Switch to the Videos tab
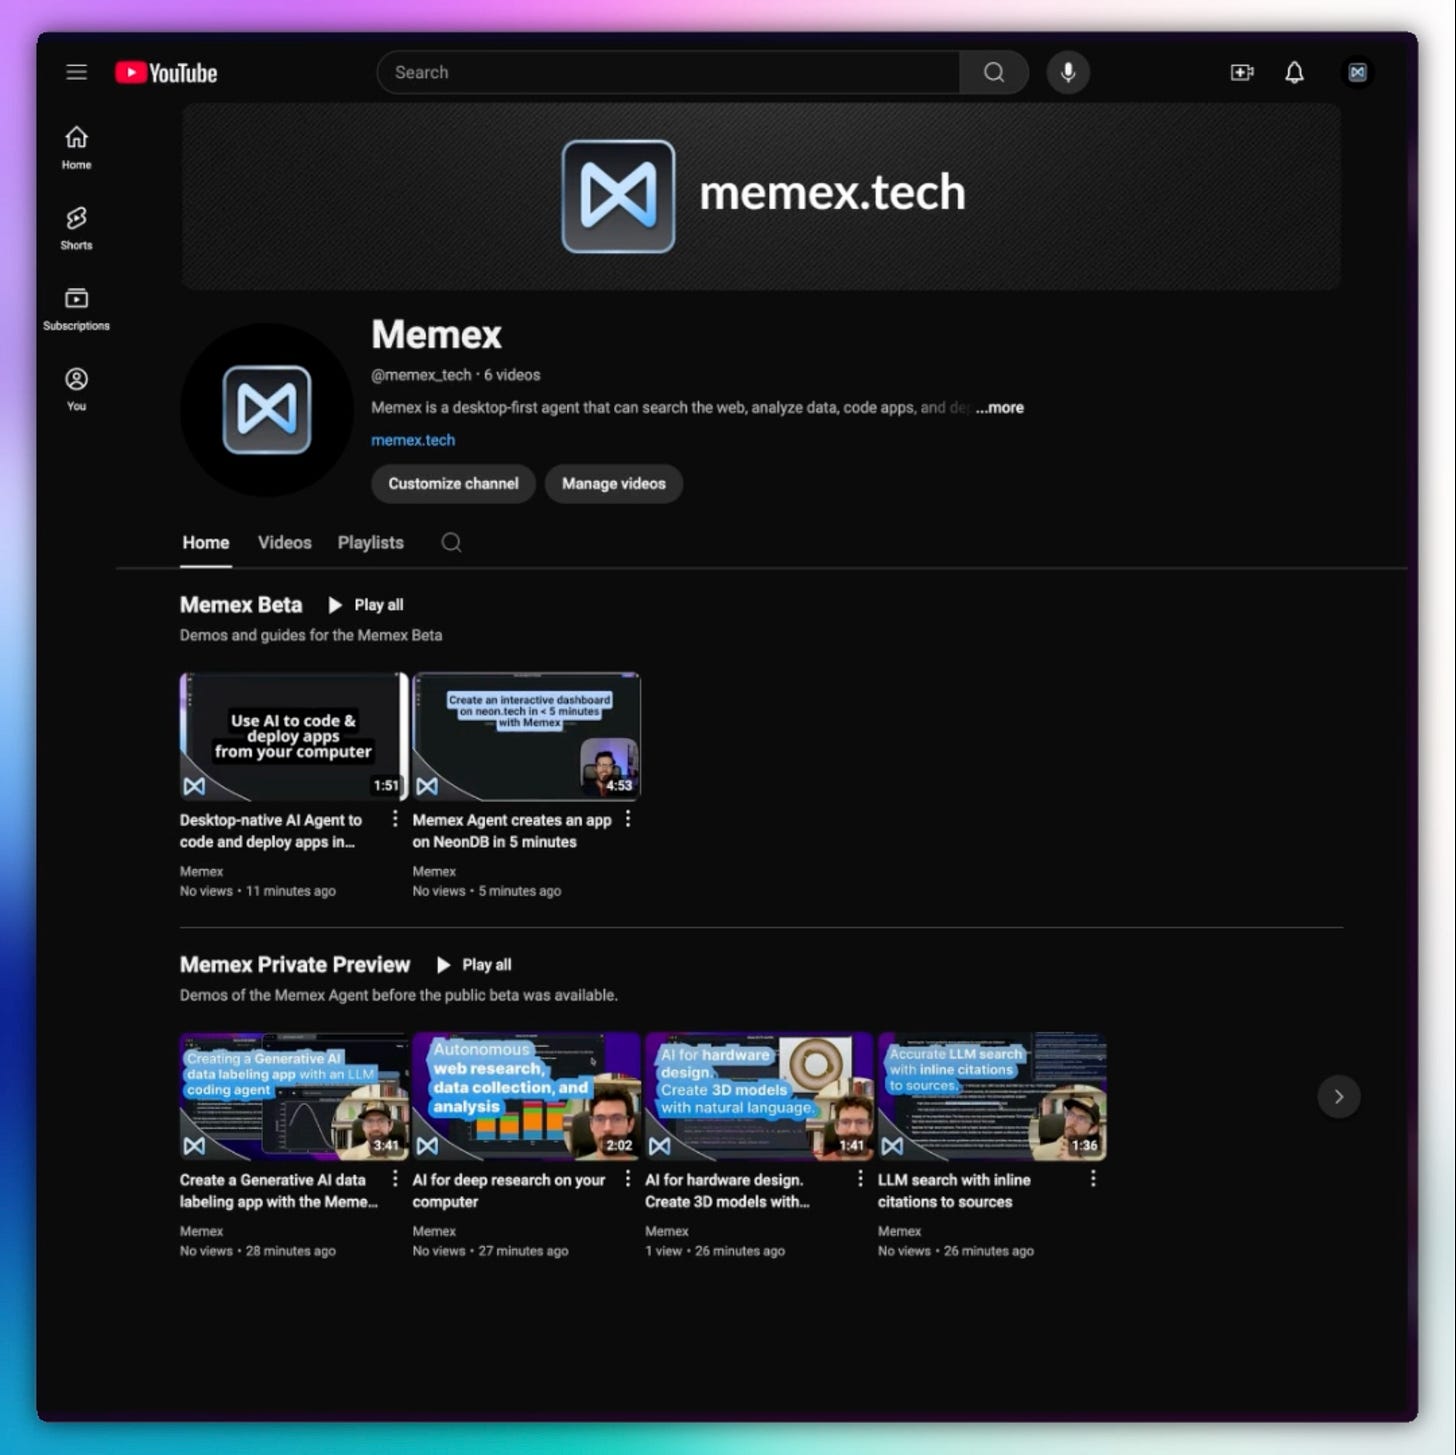The image size is (1456, 1455). (285, 542)
